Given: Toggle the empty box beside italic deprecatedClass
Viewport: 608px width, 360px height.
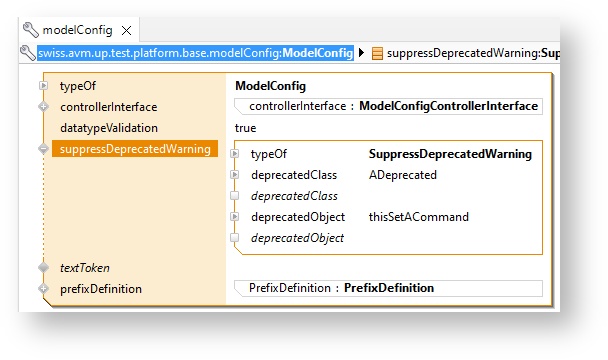Looking at the screenshot, I should [235, 196].
